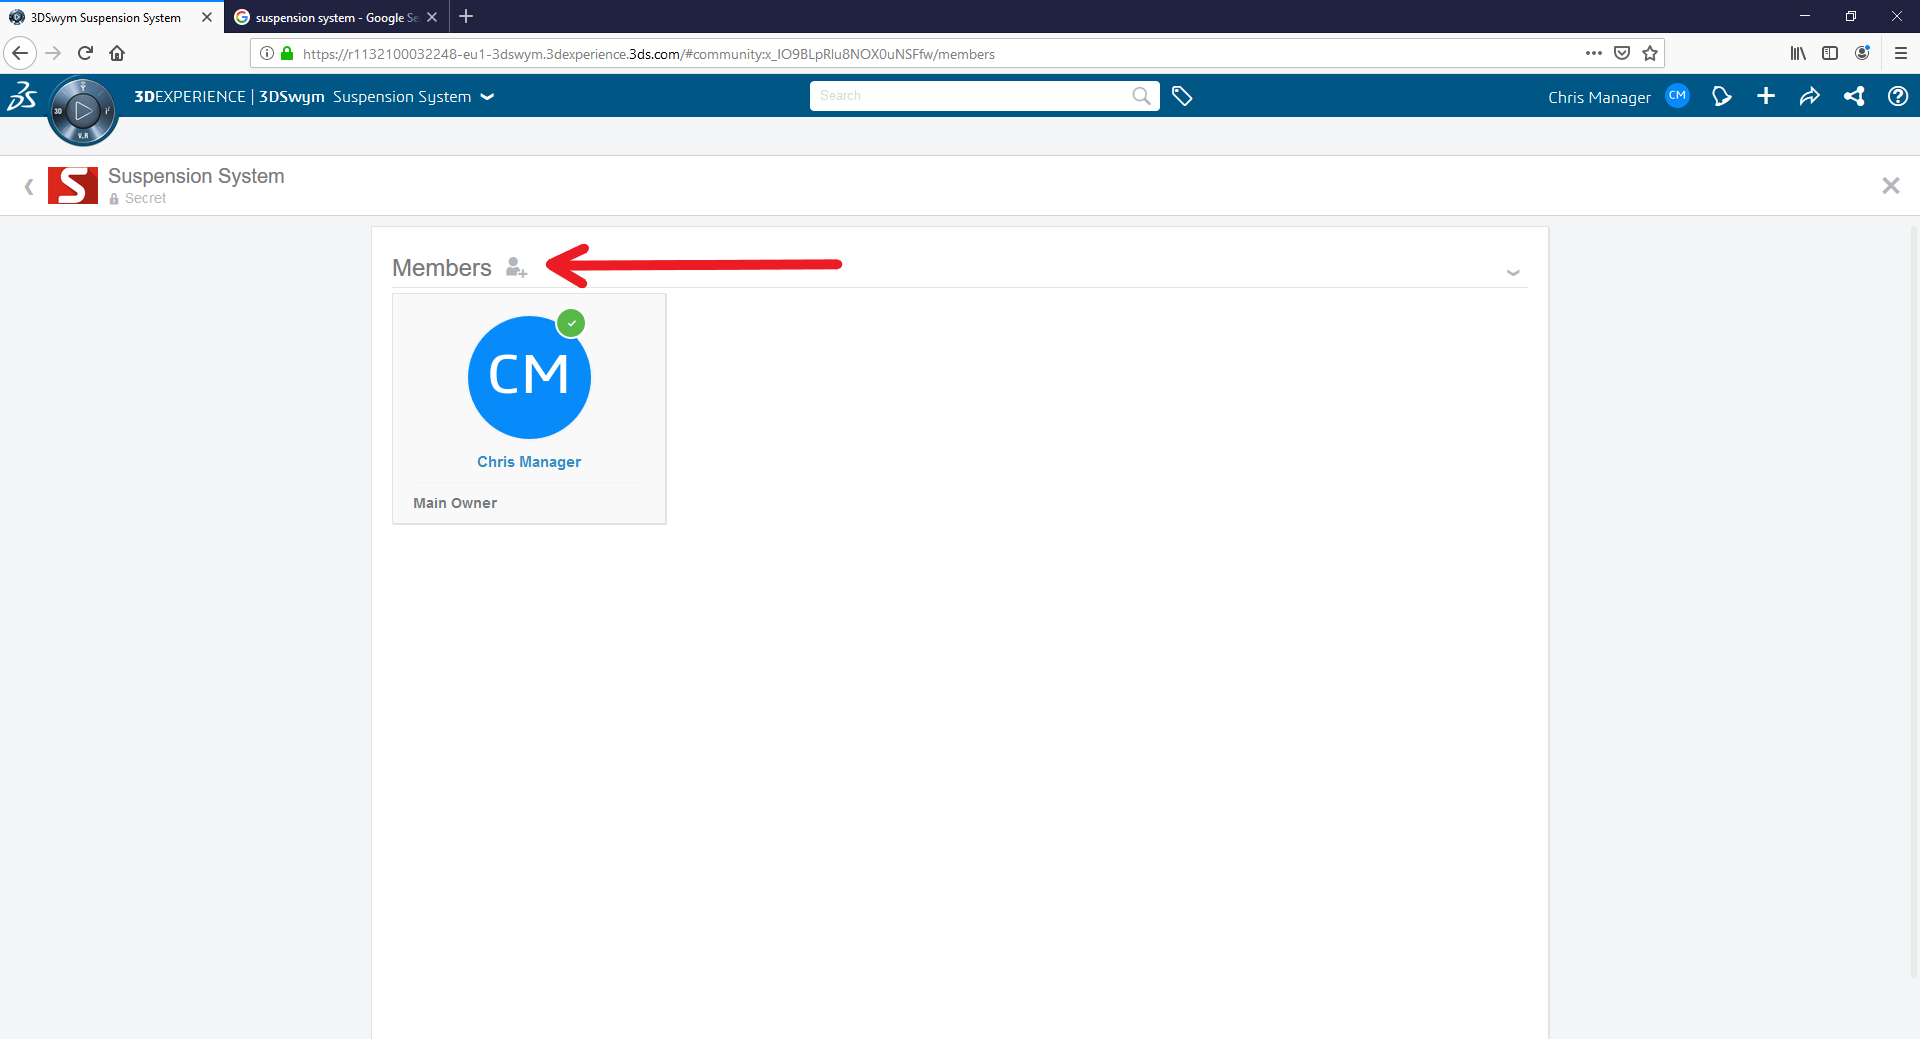Collapse the Members section chevron
1920x1040 pixels.
[x=1513, y=272]
